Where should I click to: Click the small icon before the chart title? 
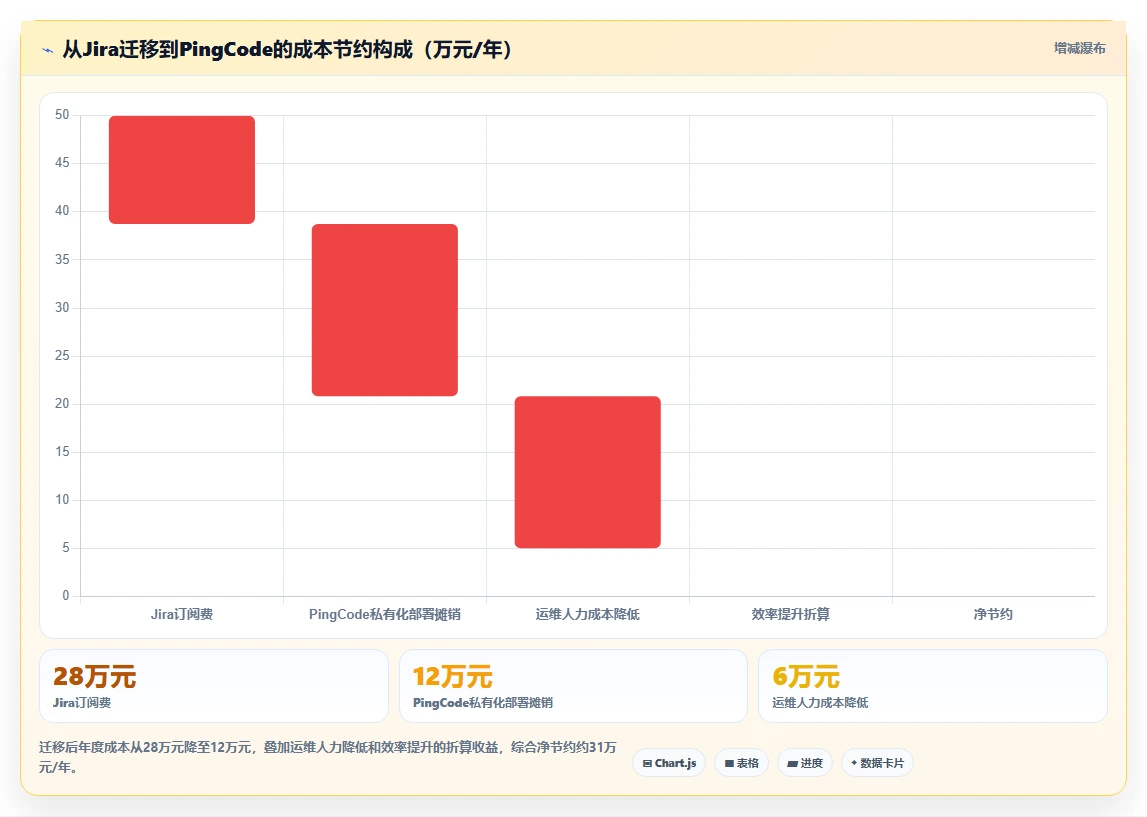tap(48, 50)
